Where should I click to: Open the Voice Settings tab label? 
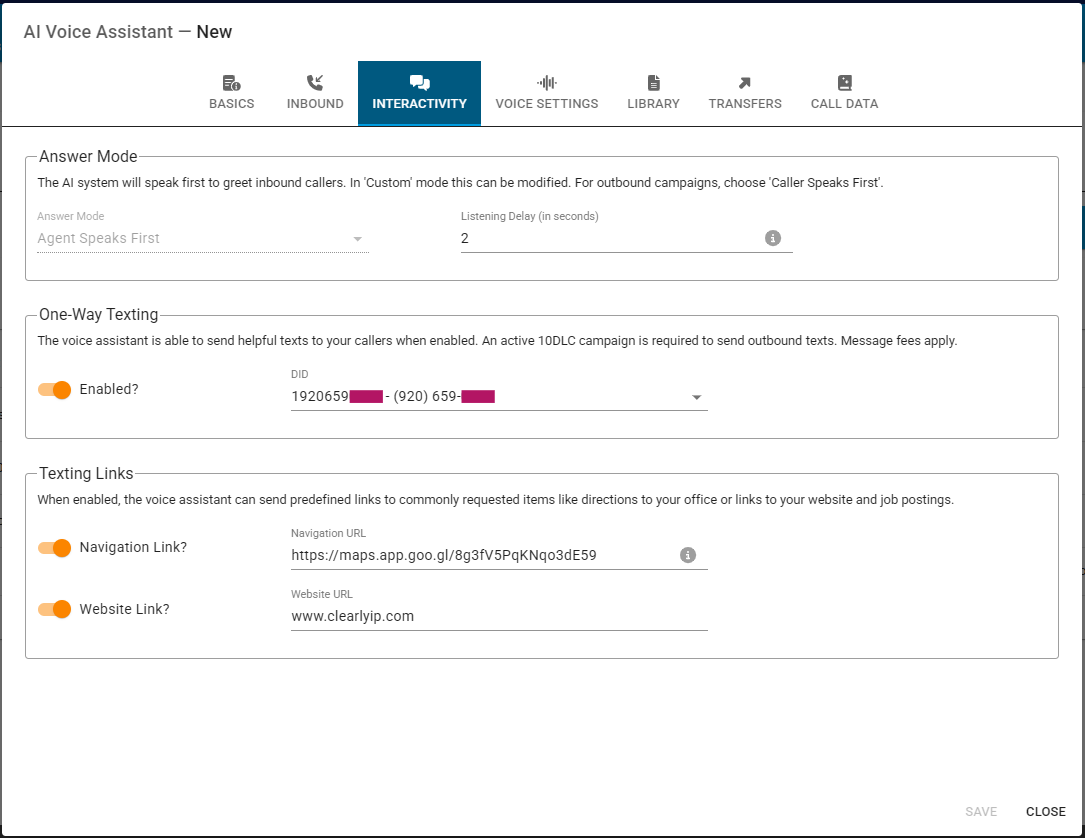coord(547,104)
